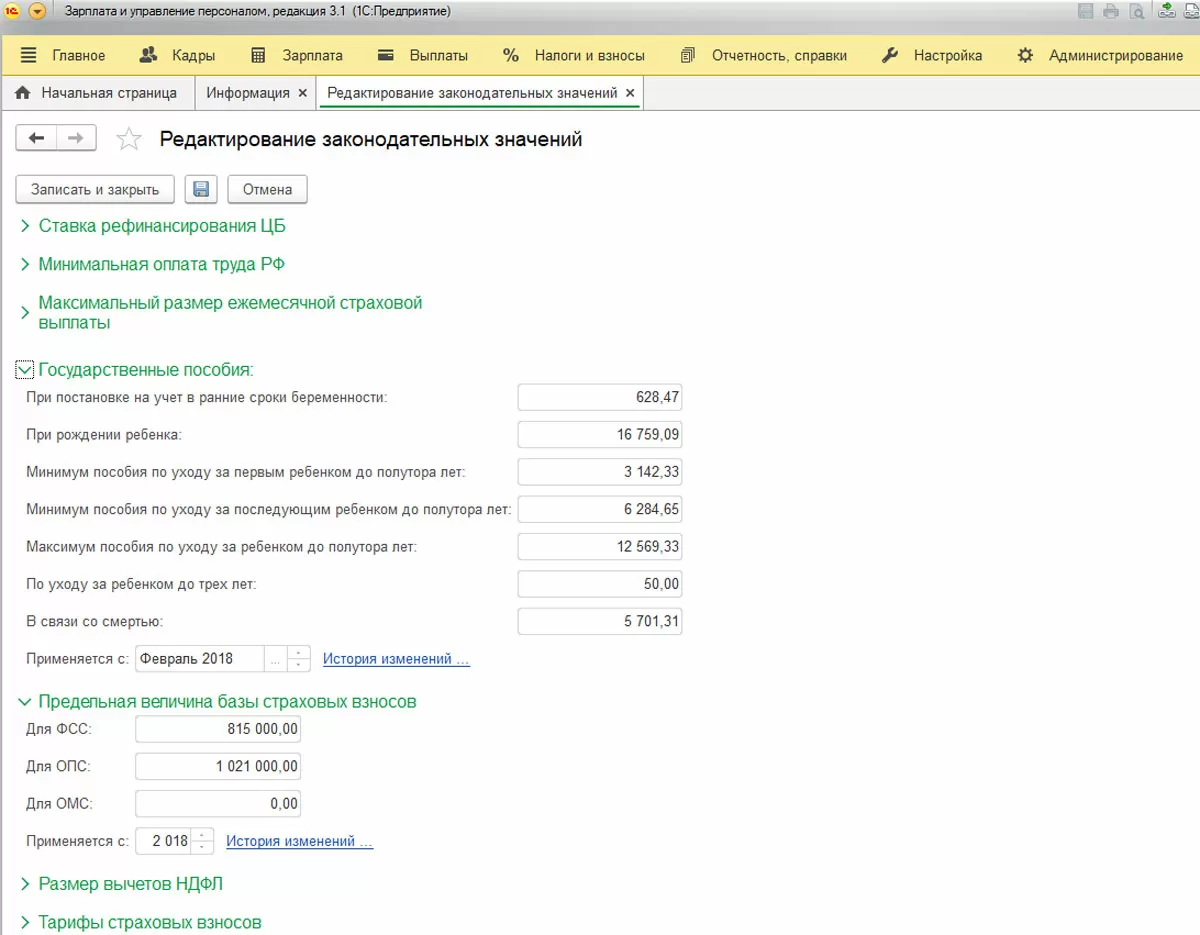The image size is (1200, 935).
Task: Click the year field showing 2 018
Action: tap(164, 841)
